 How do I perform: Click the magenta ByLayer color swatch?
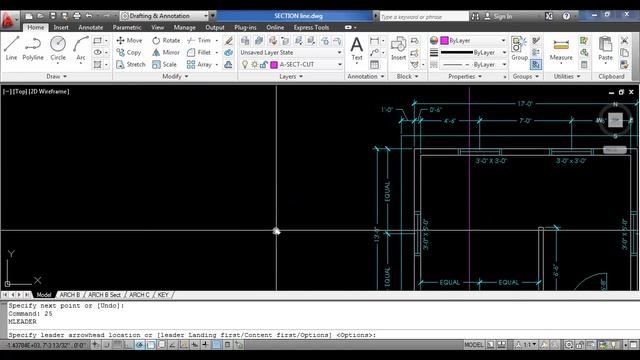(x=444, y=40)
